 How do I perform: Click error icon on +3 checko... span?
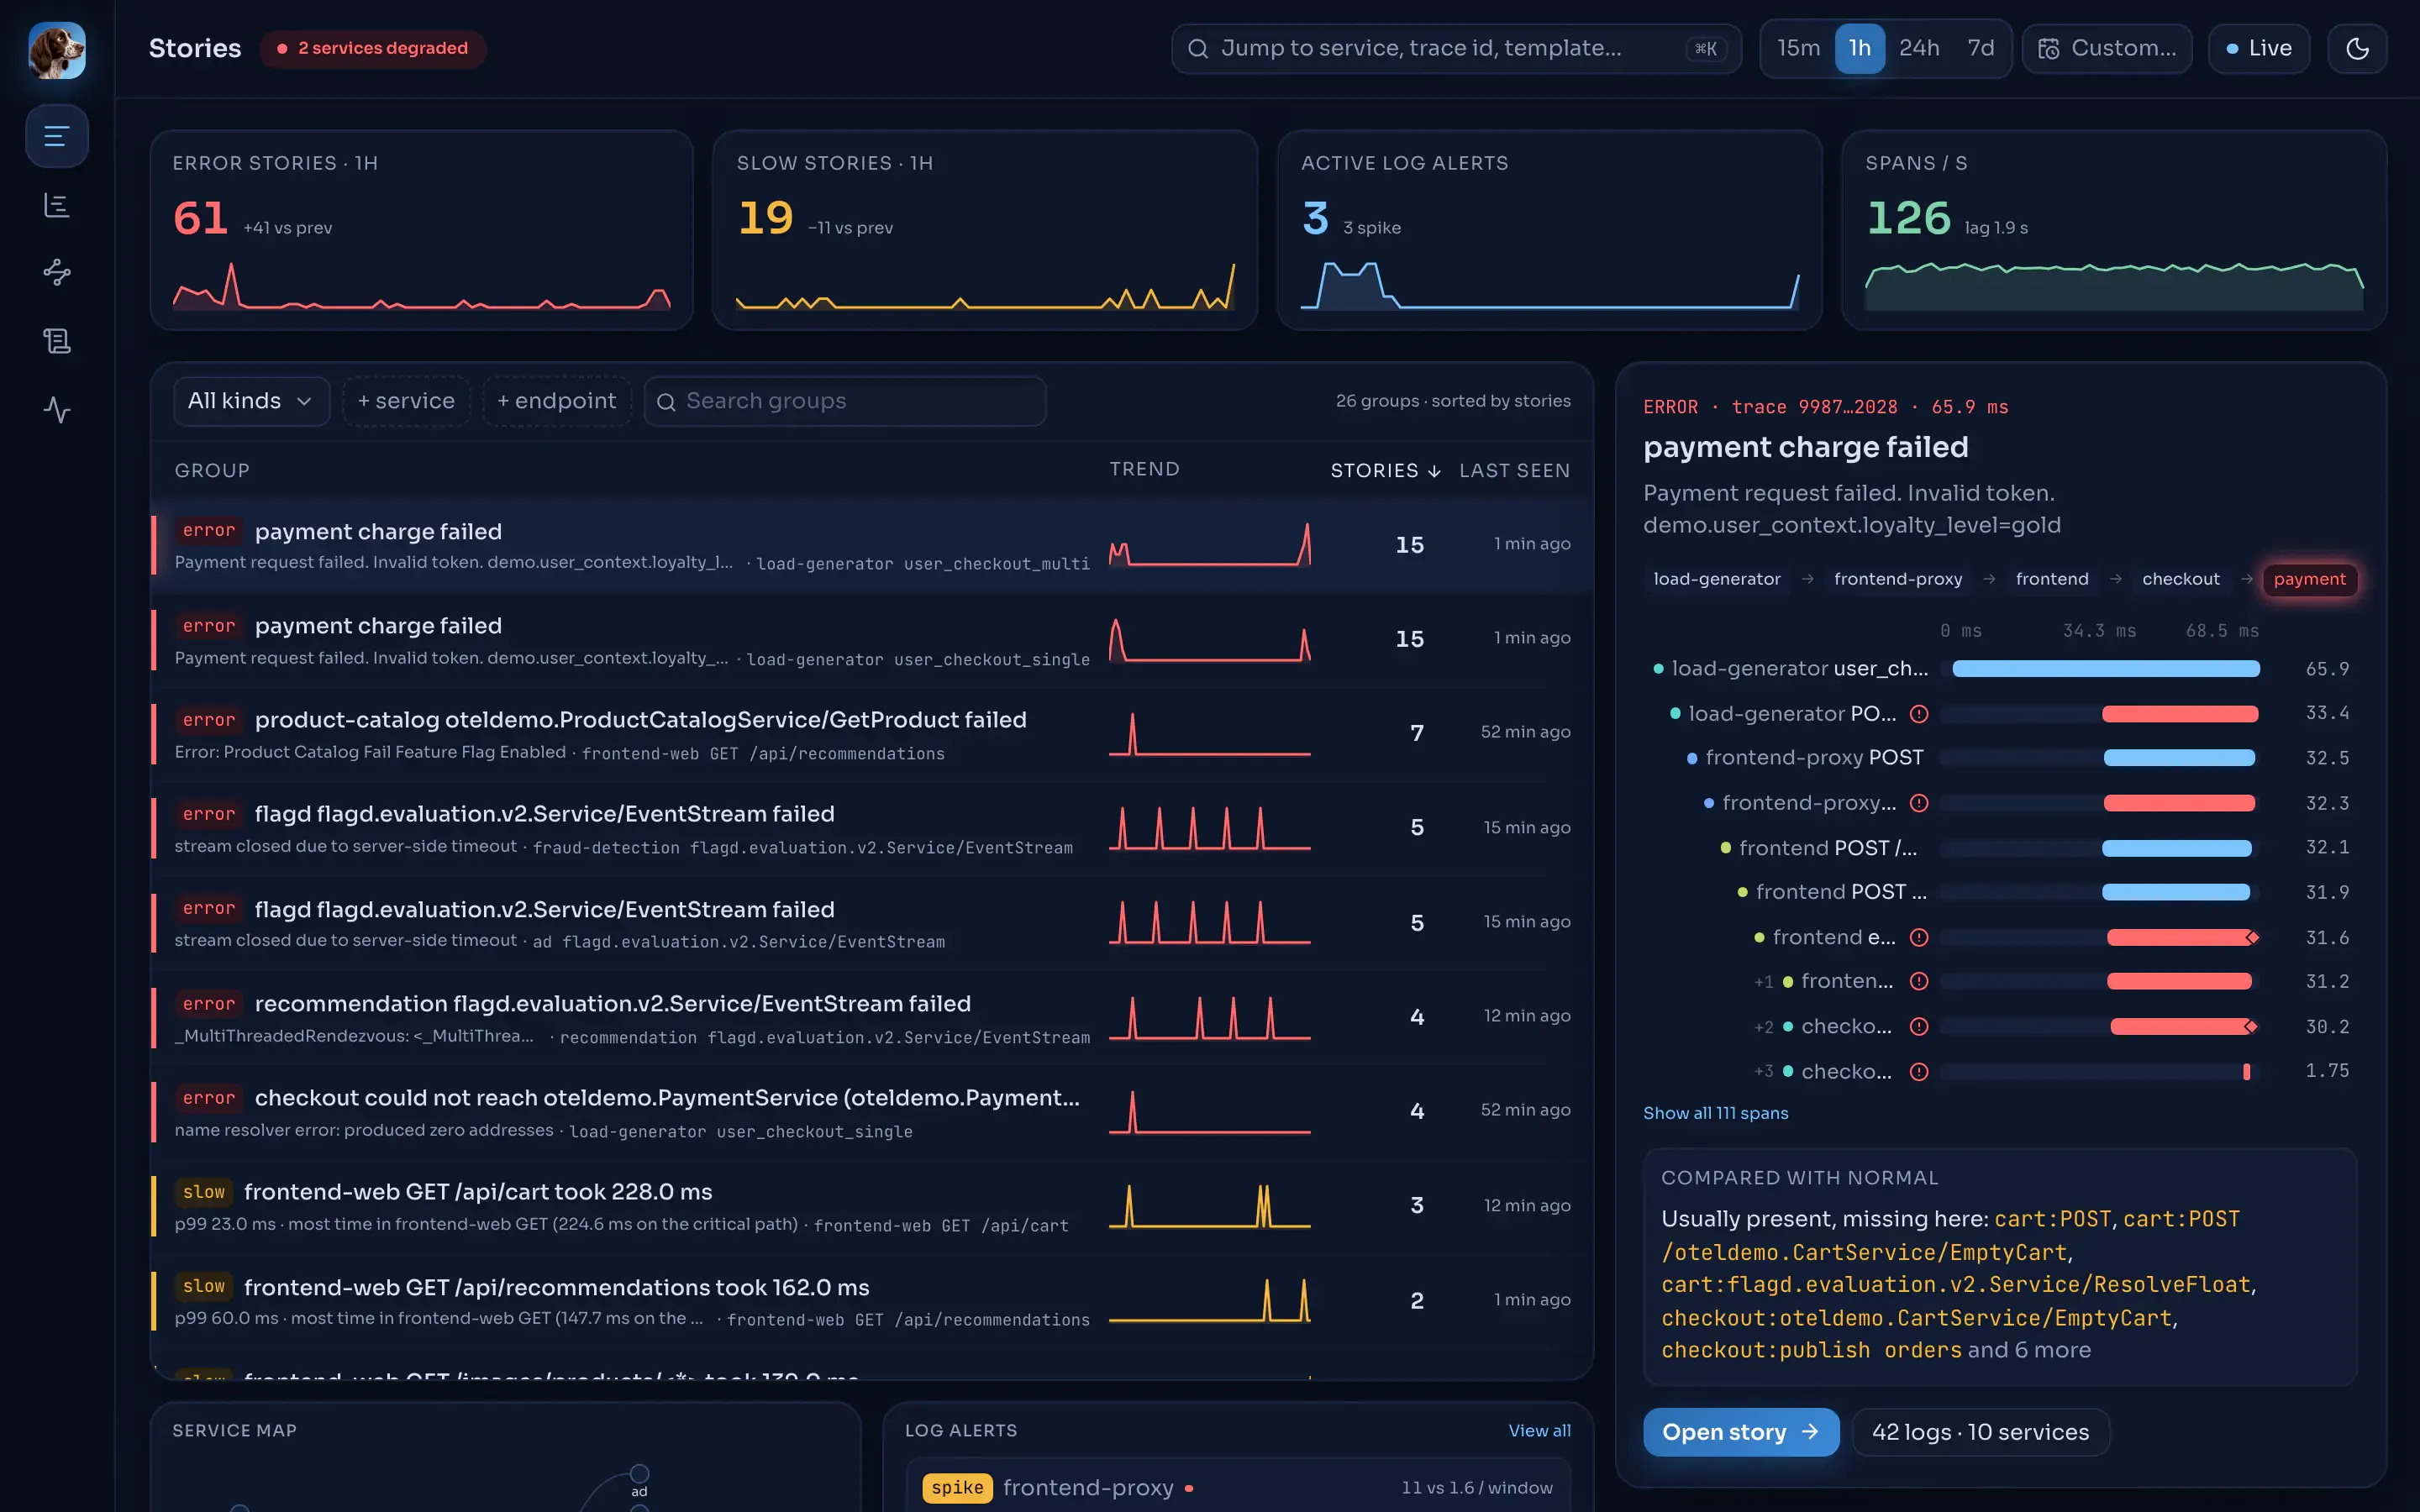[1918, 1072]
